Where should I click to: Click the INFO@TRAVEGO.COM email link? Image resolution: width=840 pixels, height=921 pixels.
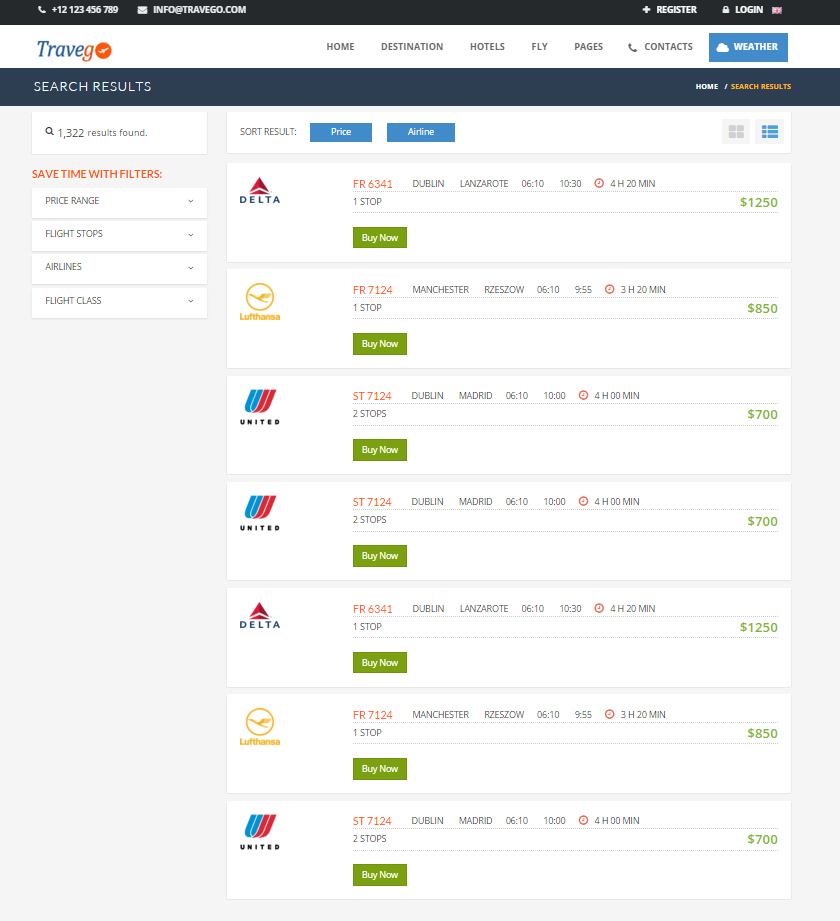click(199, 10)
